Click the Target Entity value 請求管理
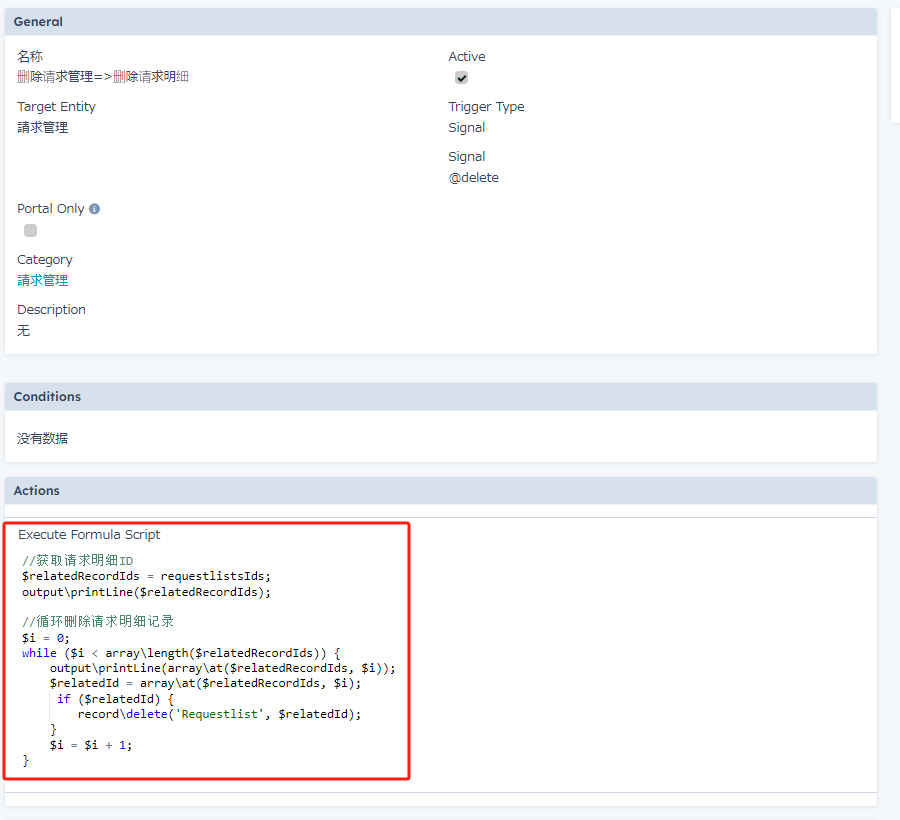Image resolution: width=900 pixels, height=820 pixels. 43,127
